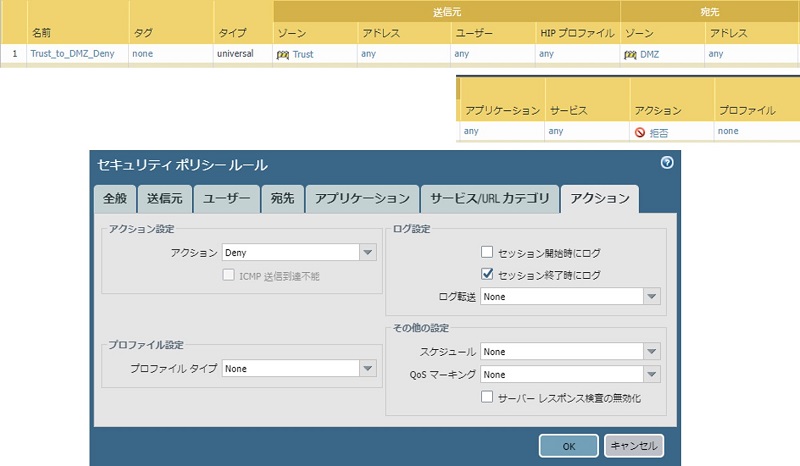Open the QoS マーキング dropdown
Screen dimensions: 800x466
click(652, 374)
